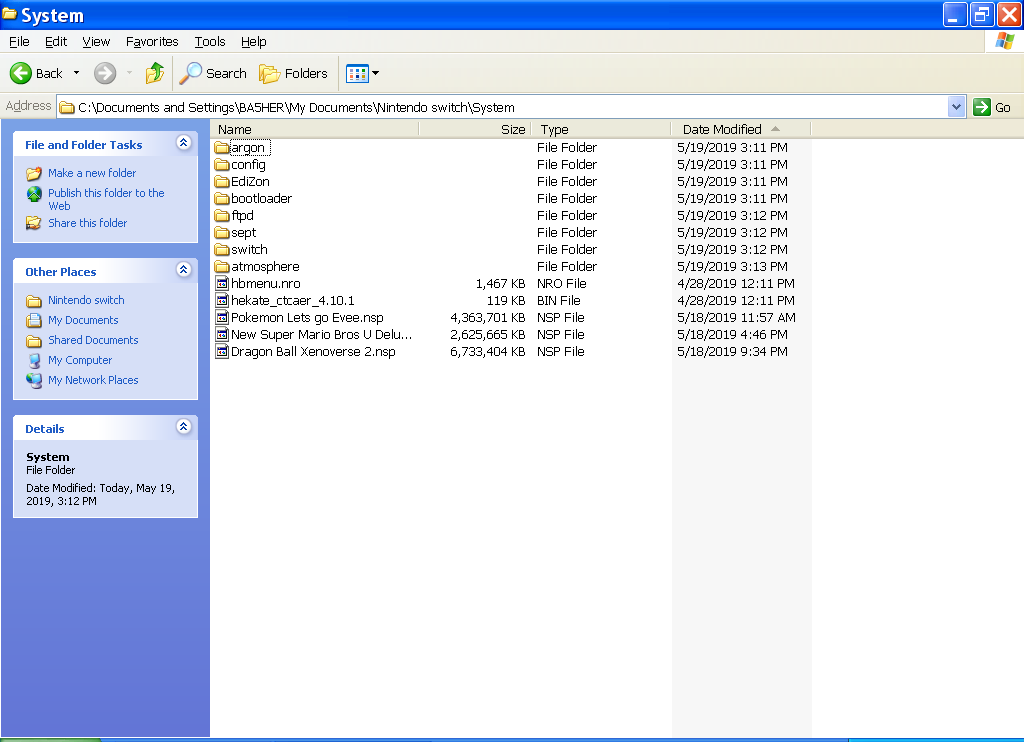The height and width of the screenshot is (742, 1024).
Task: Click Share this folder link
Action: 88,223
